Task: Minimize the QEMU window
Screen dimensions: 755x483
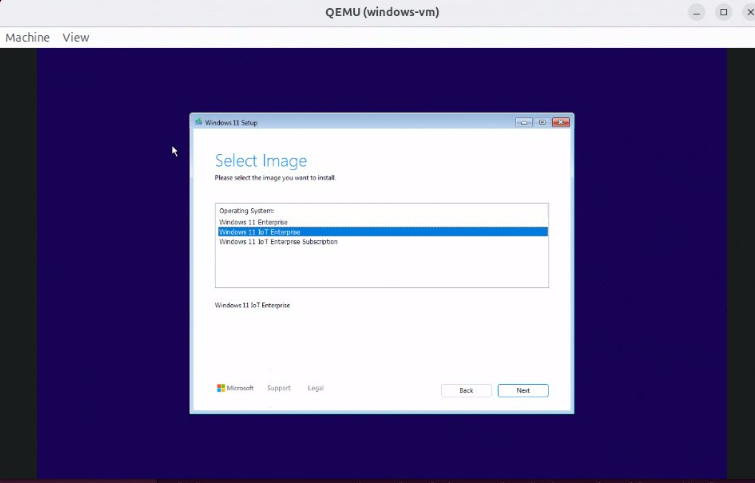Action: (x=696, y=13)
